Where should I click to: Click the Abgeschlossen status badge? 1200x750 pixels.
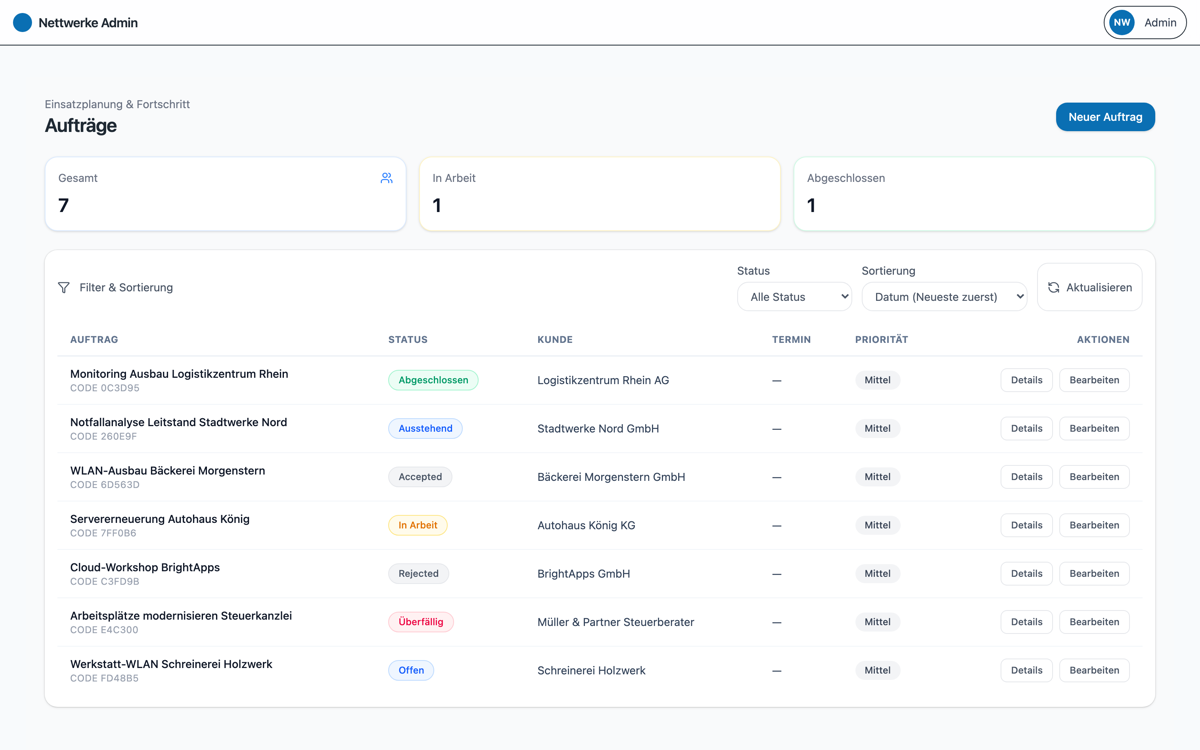pyautogui.click(x=433, y=380)
